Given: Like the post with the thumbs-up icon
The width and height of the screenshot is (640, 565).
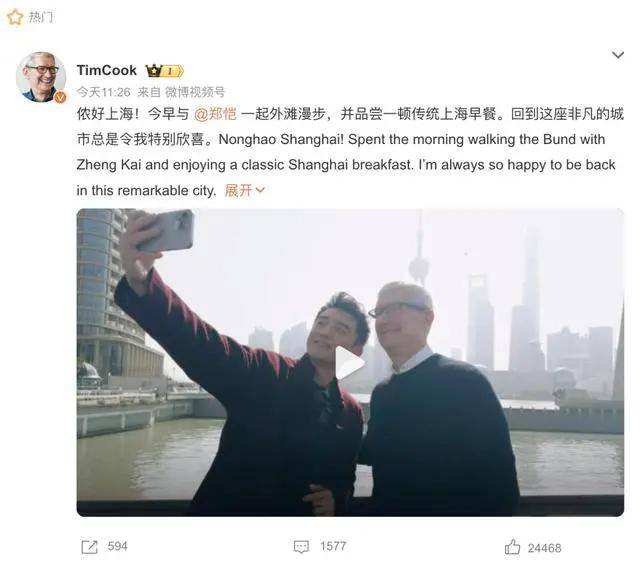Looking at the screenshot, I should click(512, 547).
